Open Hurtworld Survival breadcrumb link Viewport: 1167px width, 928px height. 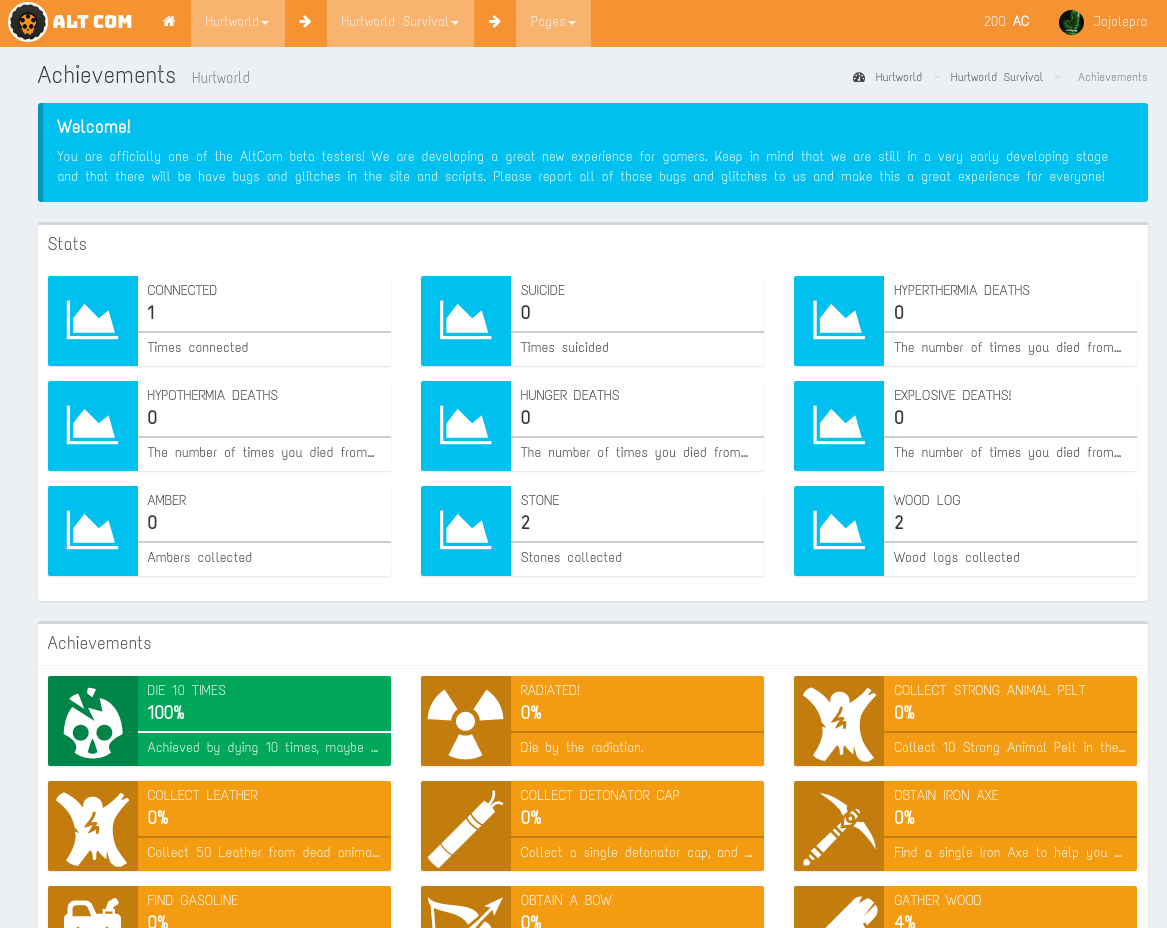(x=996, y=77)
